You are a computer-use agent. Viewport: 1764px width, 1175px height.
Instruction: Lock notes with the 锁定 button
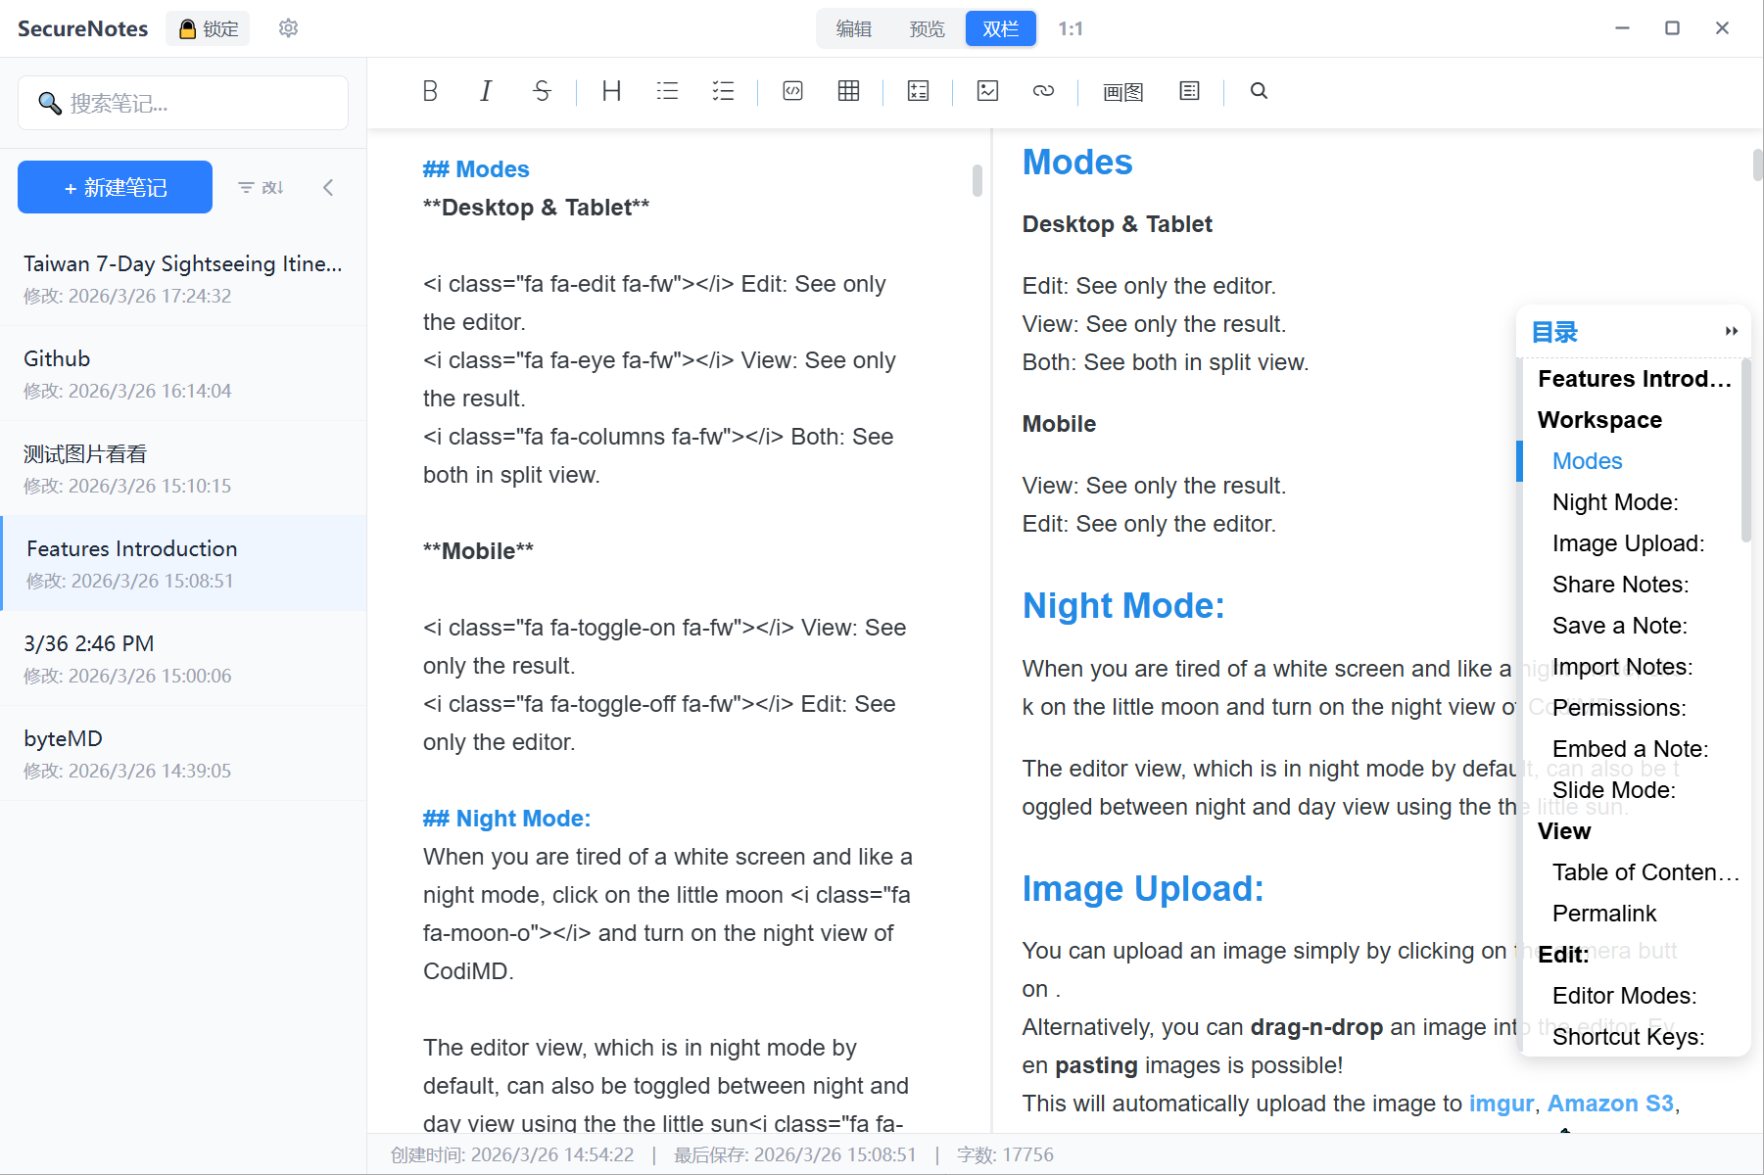point(209,29)
